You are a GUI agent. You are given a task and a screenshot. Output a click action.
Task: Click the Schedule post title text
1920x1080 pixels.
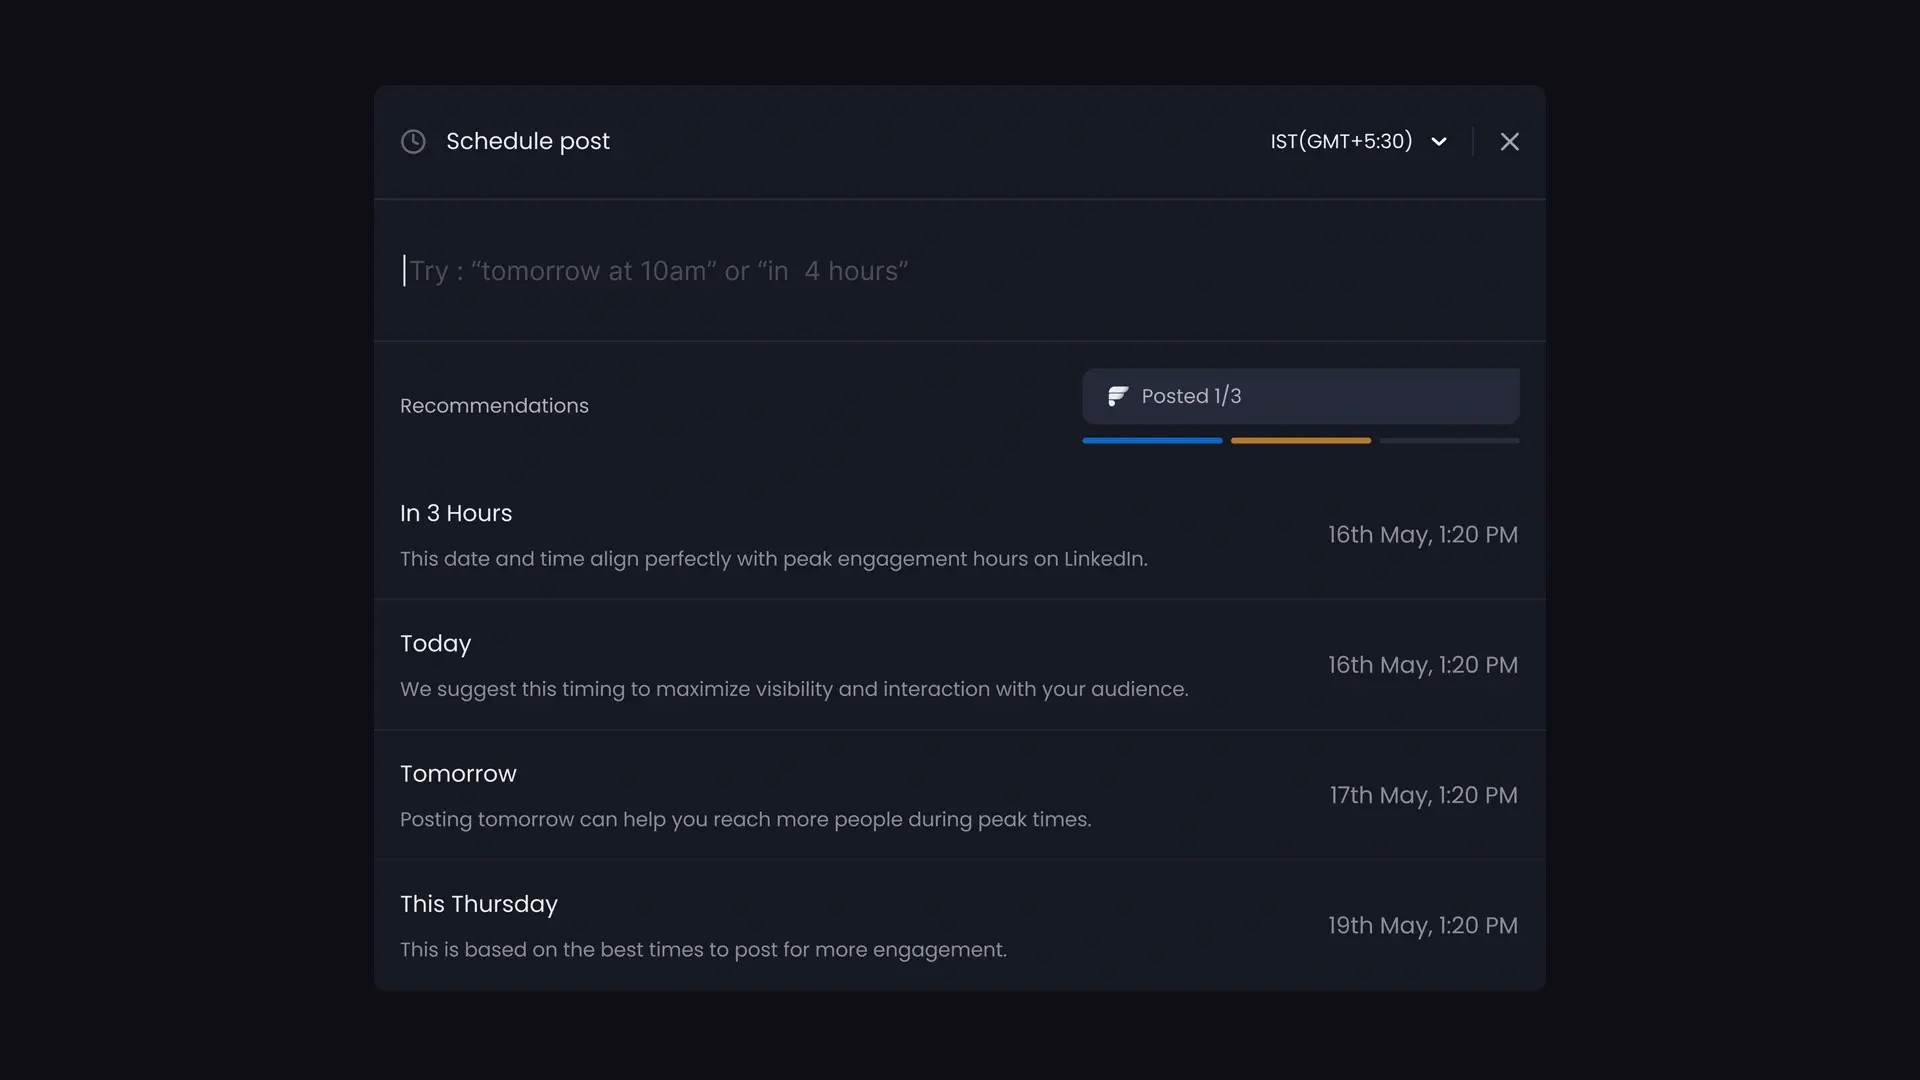click(528, 142)
